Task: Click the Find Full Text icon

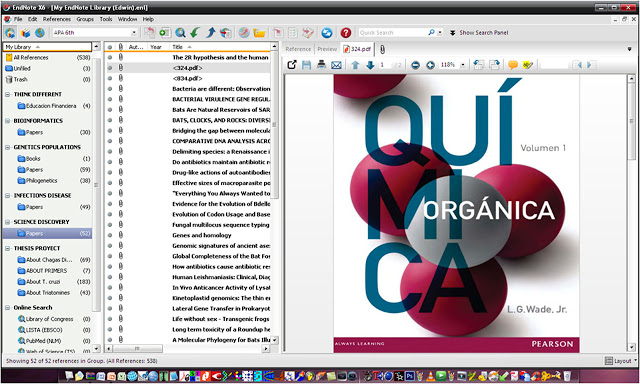Action: 225,33
